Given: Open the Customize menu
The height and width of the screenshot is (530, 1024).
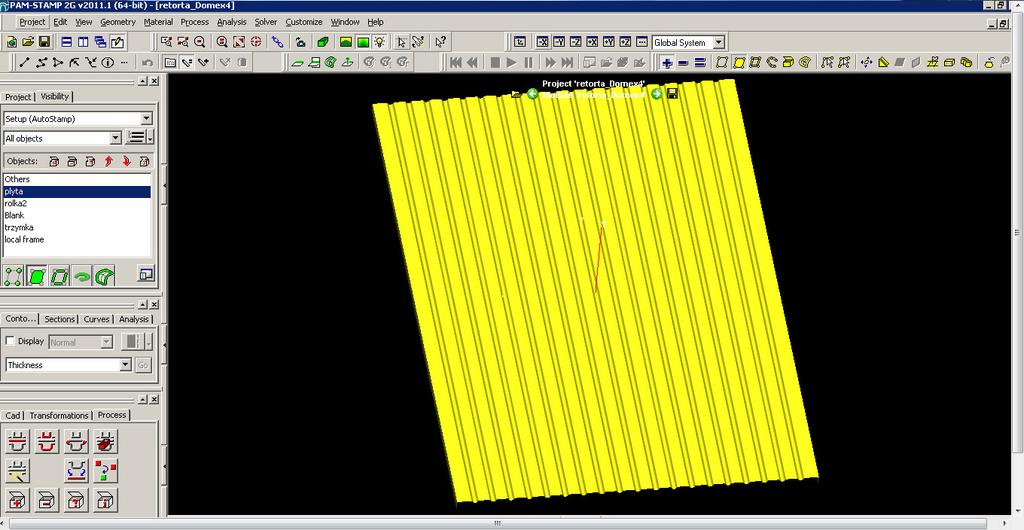Looking at the screenshot, I should [304, 22].
